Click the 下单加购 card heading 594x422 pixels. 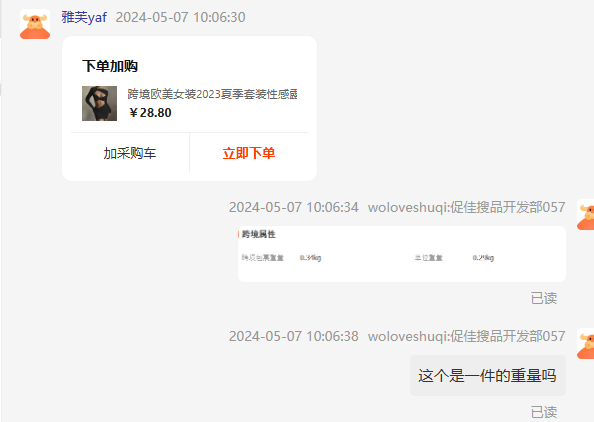point(110,66)
